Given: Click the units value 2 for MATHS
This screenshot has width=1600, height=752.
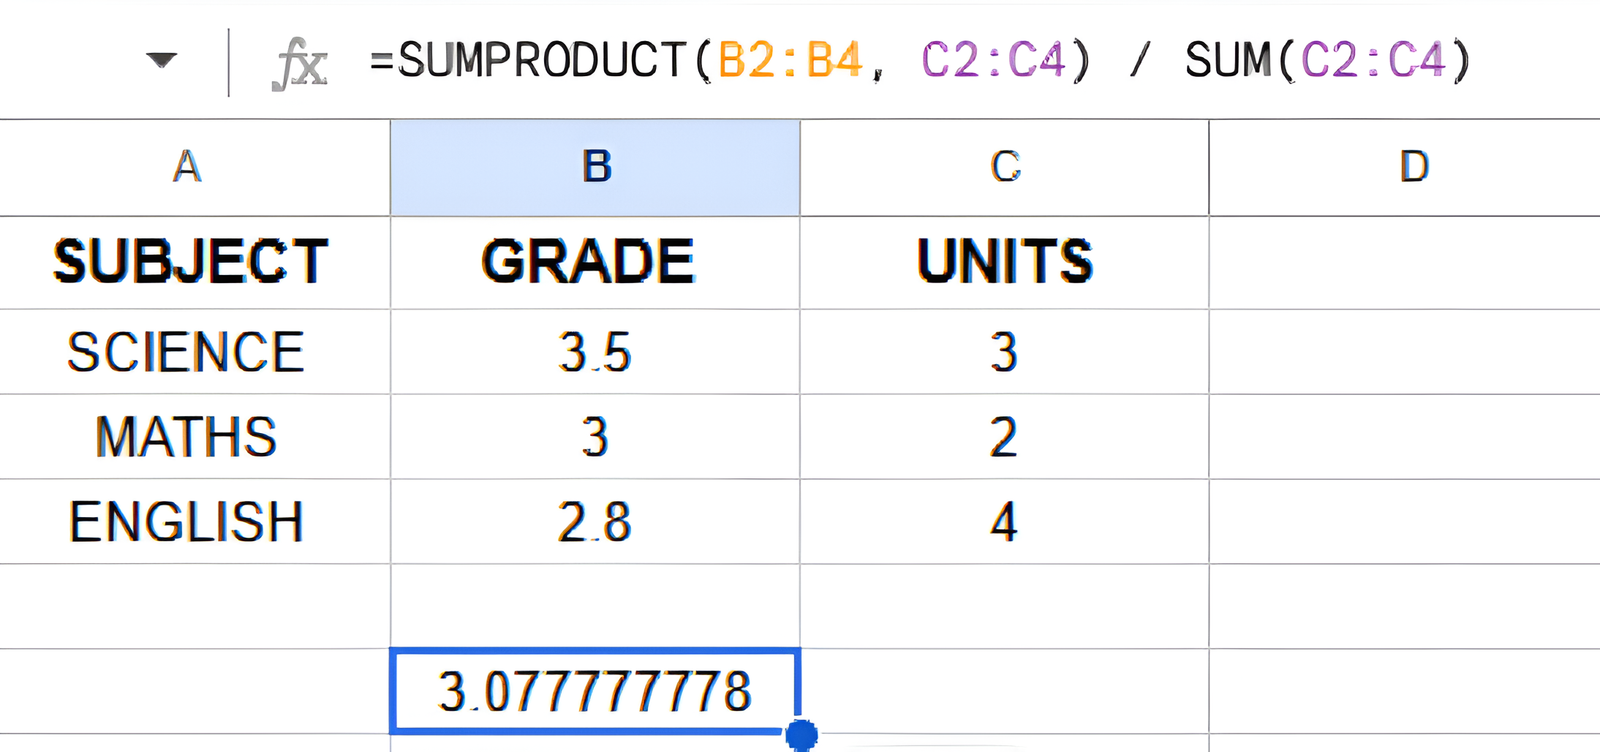Looking at the screenshot, I should pyautogui.click(x=1005, y=436).
